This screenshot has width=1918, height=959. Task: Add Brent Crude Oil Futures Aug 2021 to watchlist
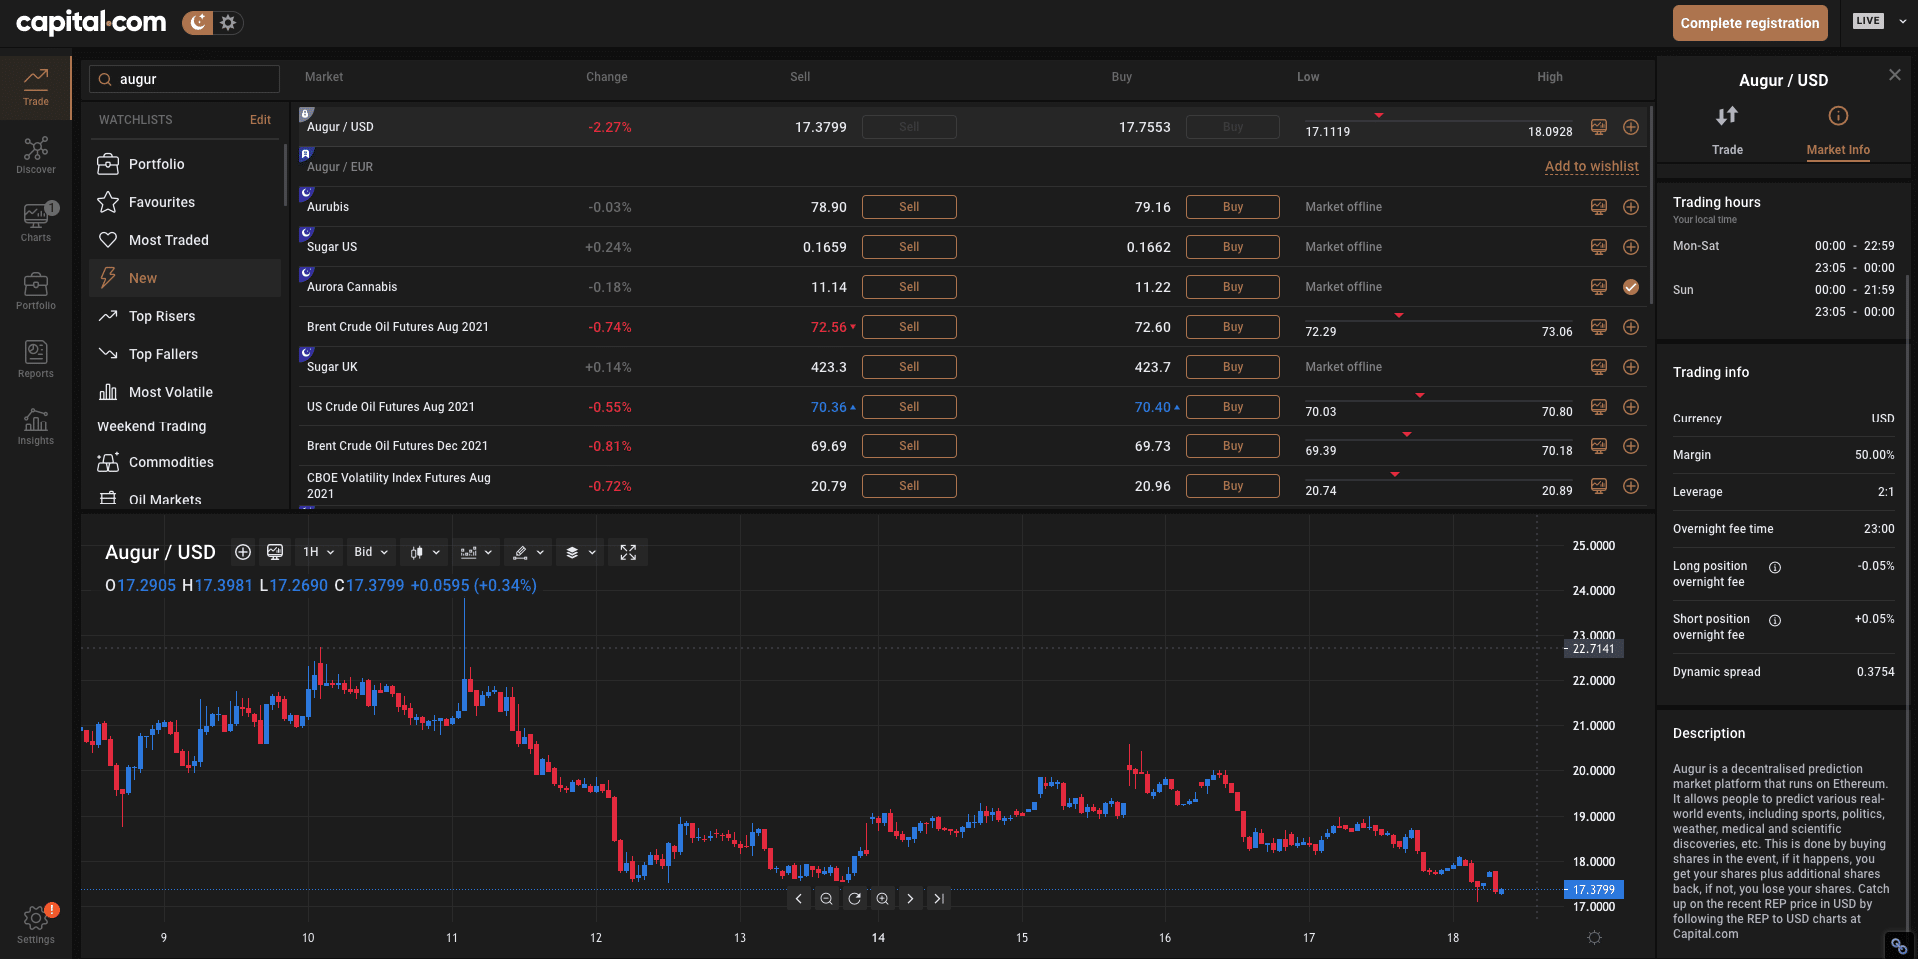(x=1631, y=327)
